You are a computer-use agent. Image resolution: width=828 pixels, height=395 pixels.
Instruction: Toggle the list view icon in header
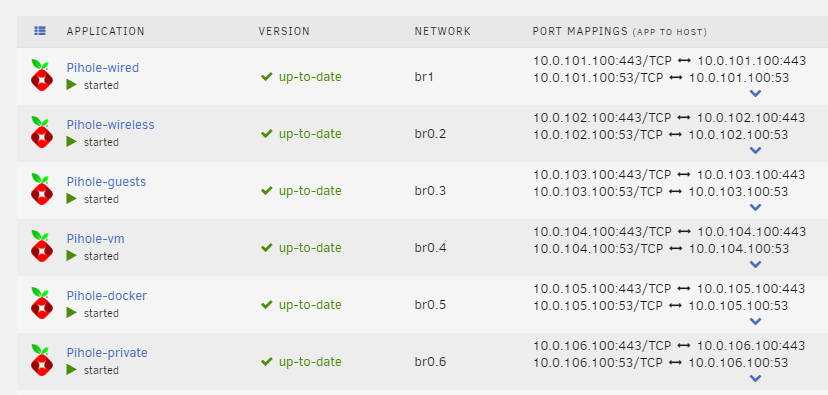(40, 31)
